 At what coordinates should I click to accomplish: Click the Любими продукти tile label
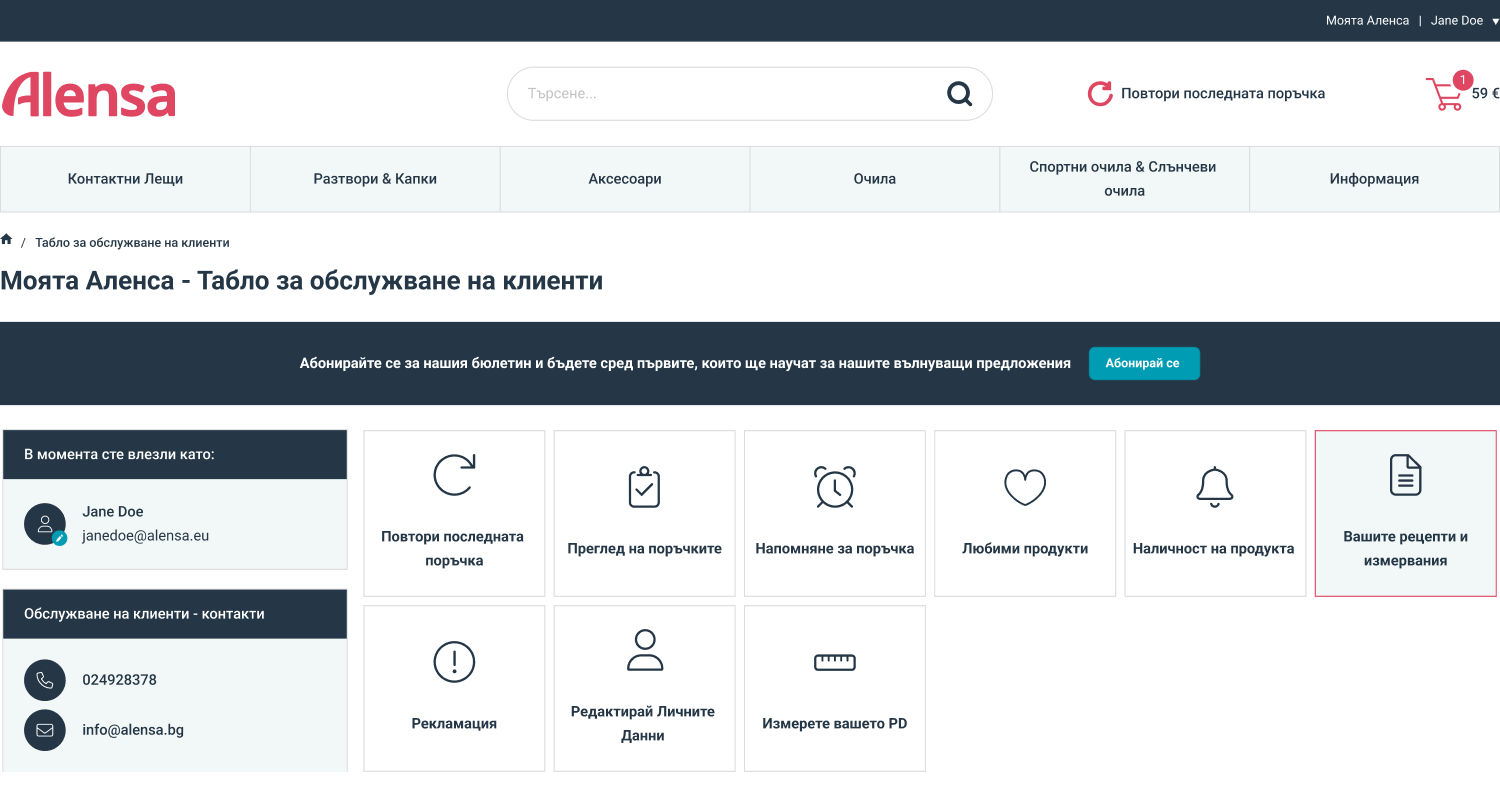(1025, 548)
